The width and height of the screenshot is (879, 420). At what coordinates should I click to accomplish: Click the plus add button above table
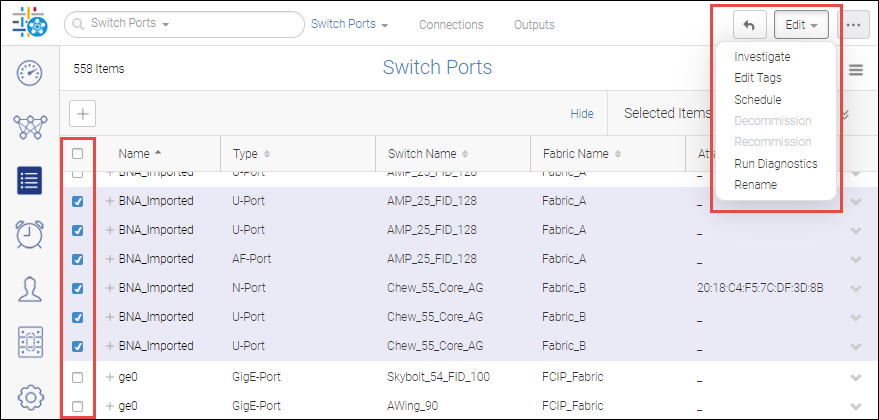coord(83,113)
